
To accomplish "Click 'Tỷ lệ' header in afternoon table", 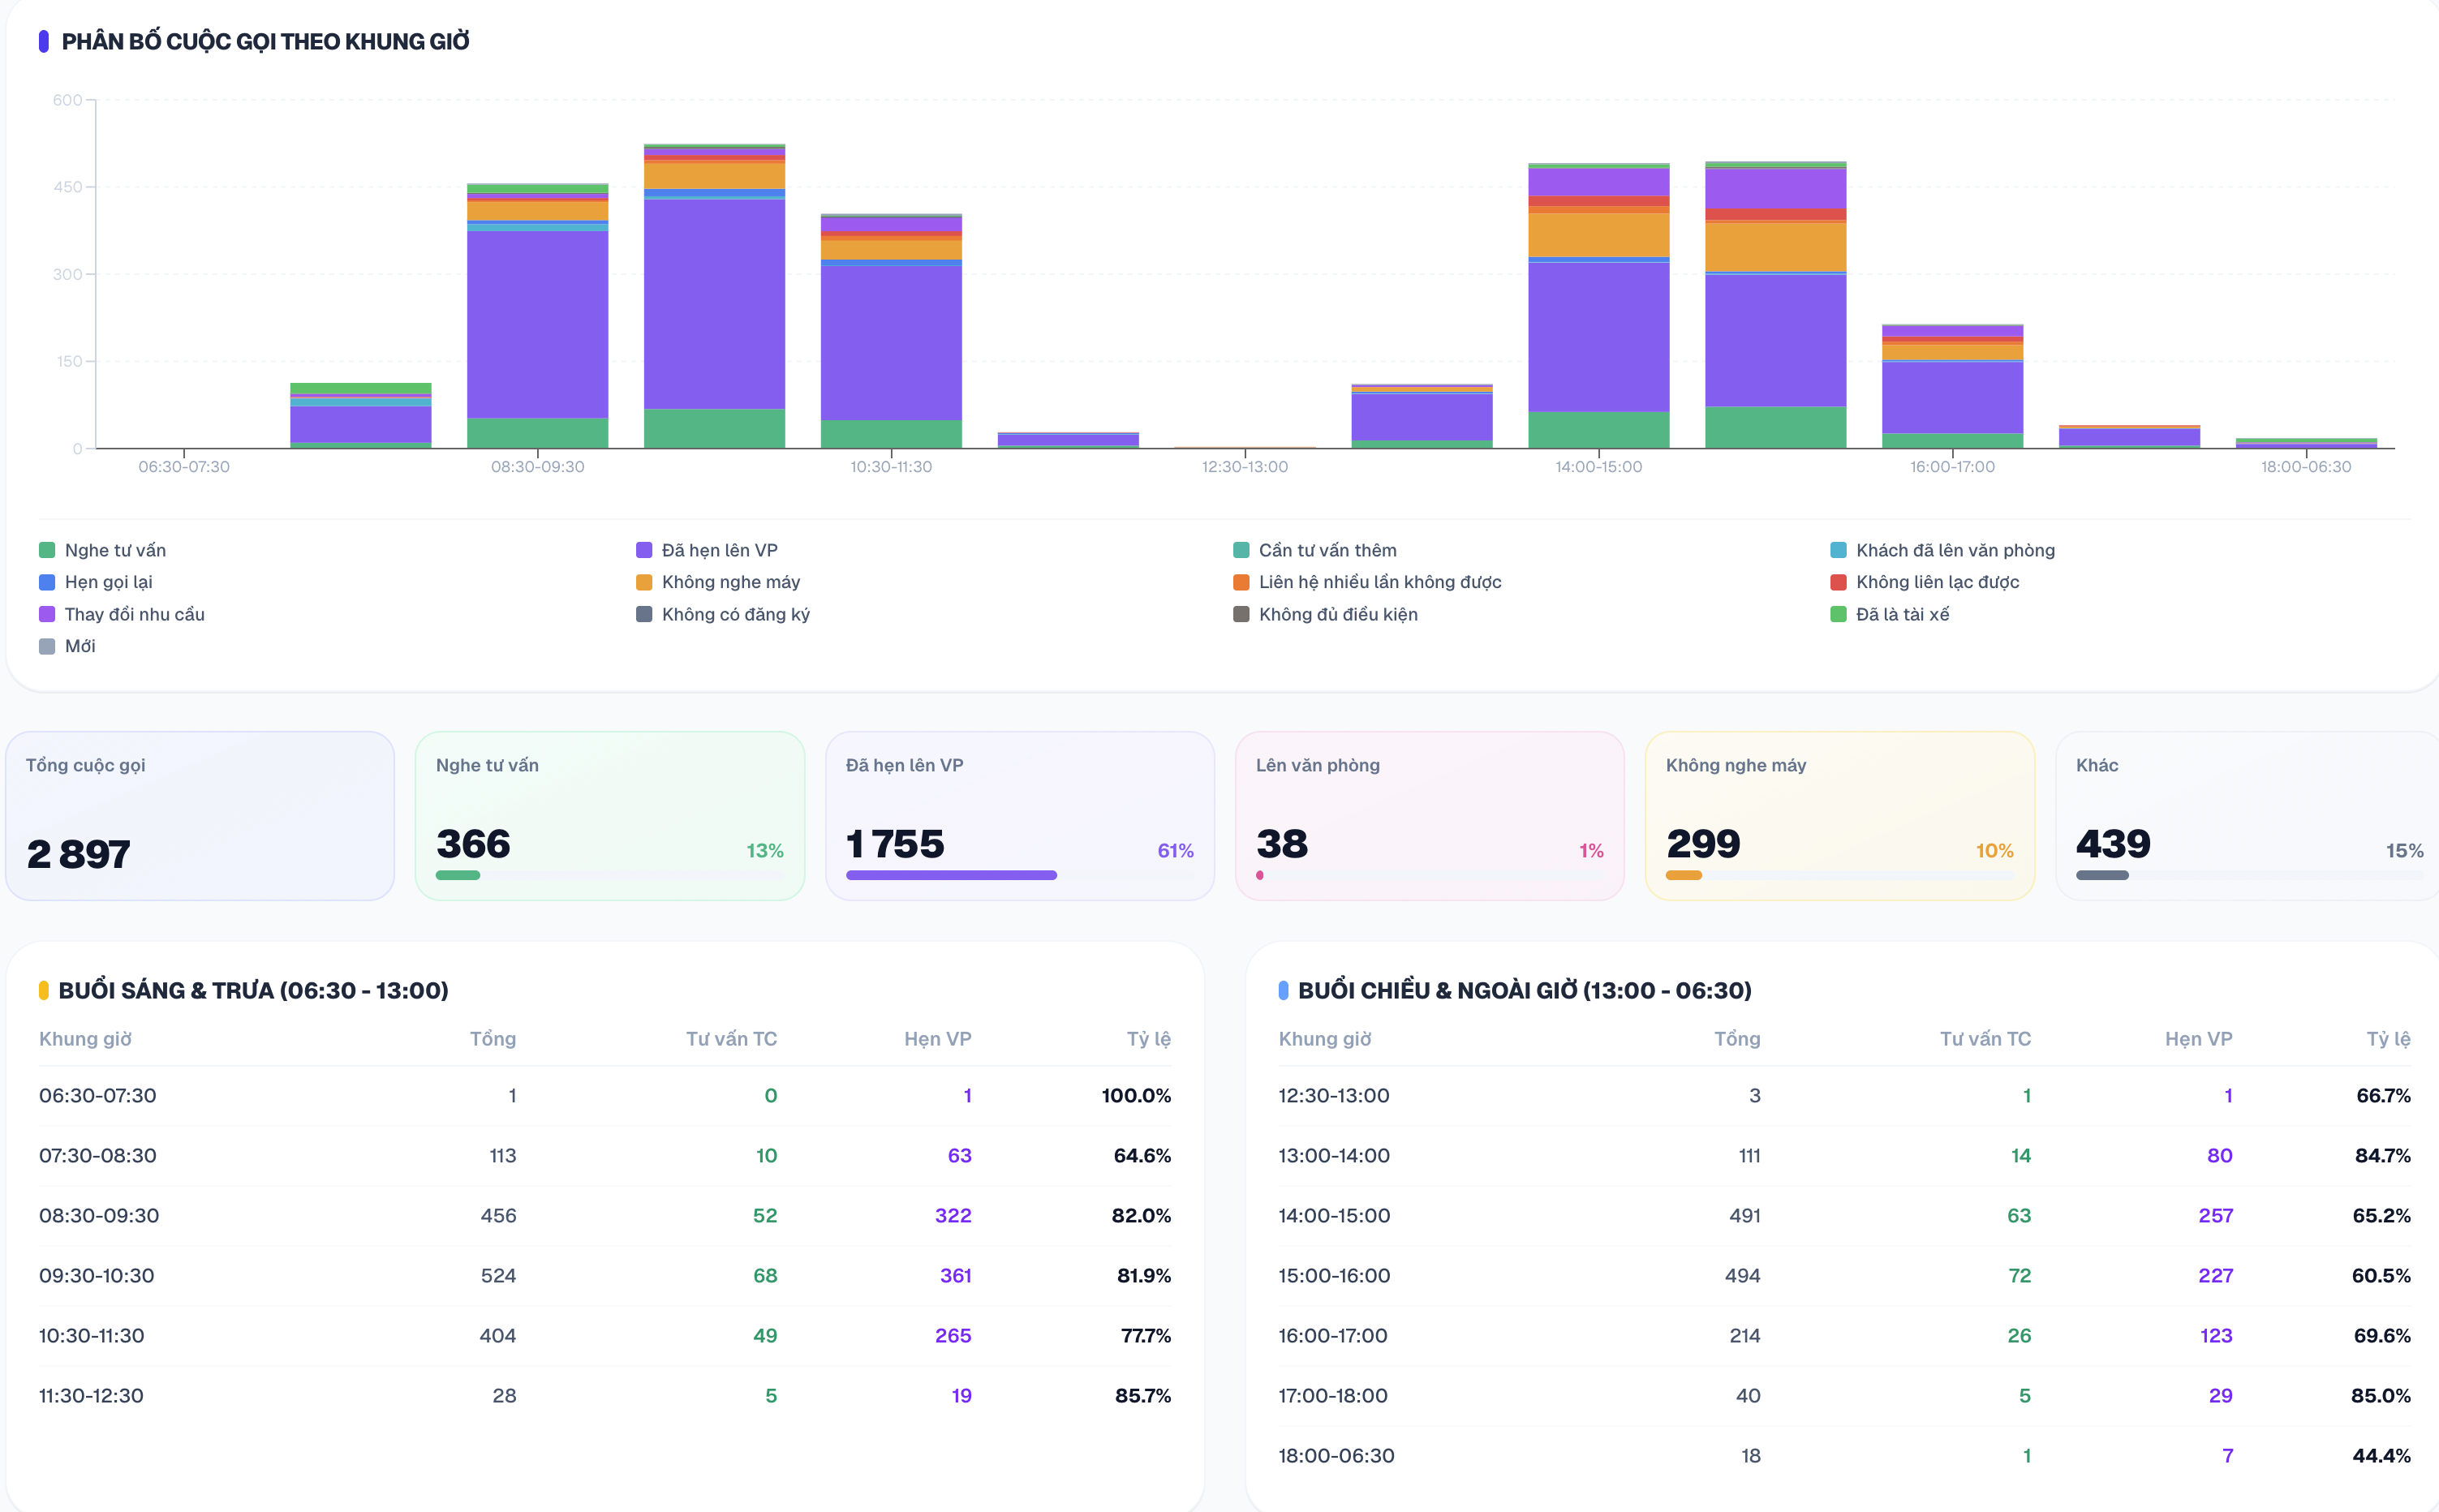I will click(x=2388, y=1039).
